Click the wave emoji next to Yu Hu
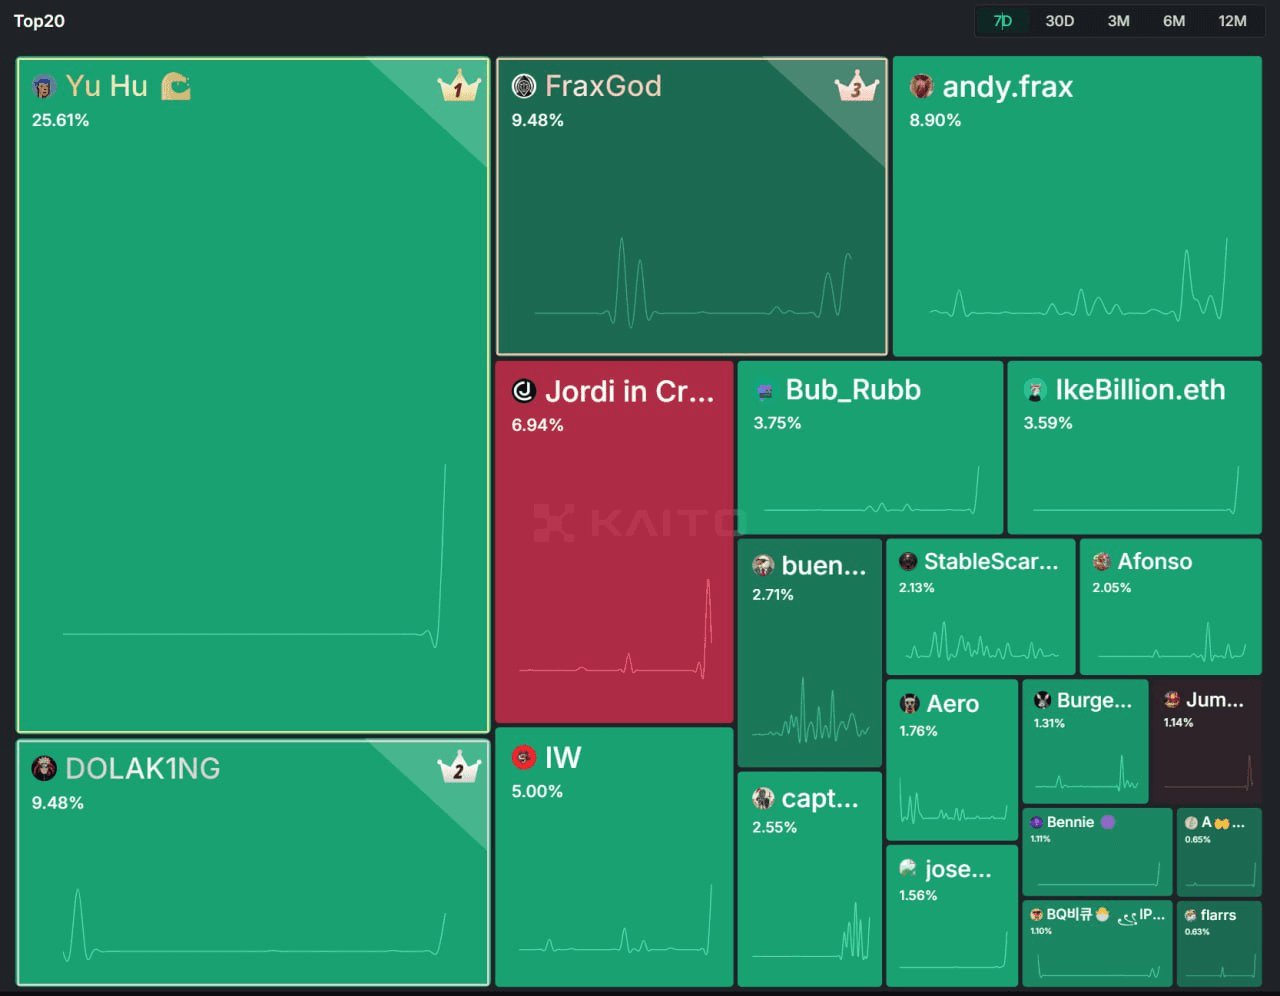 [176, 87]
